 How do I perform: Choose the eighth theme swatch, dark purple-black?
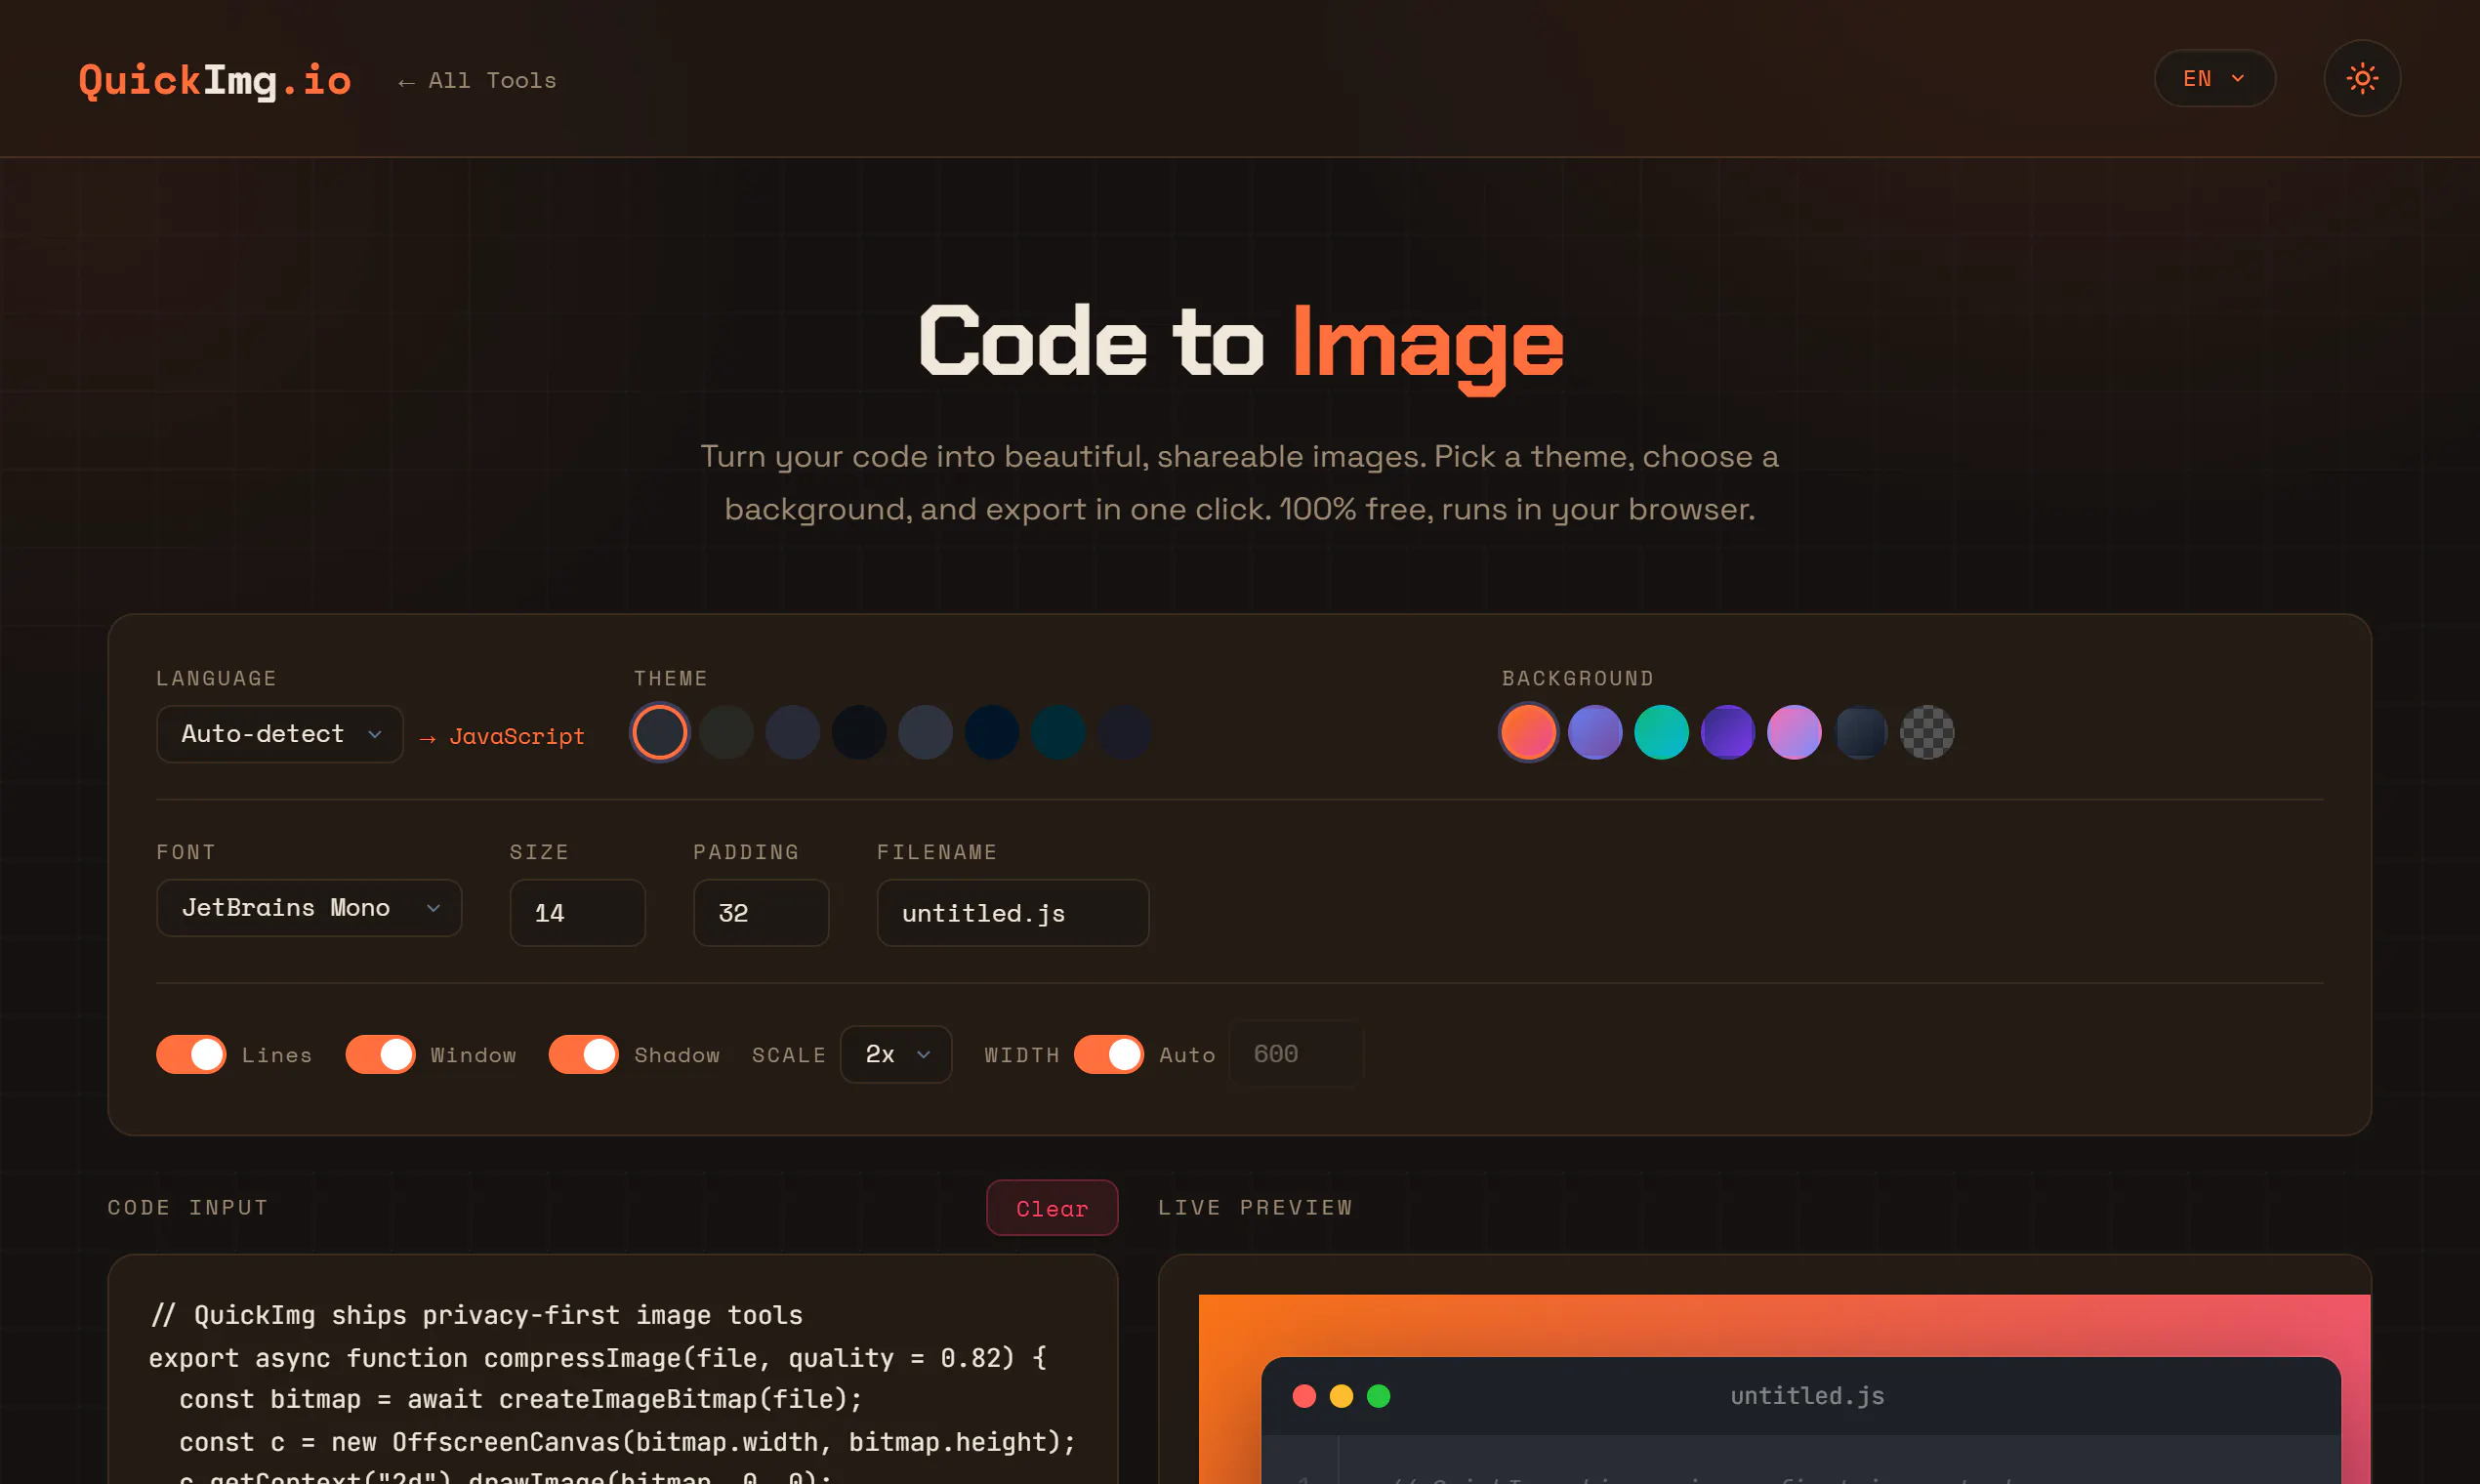pyautogui.click(x=1124, y=733)
